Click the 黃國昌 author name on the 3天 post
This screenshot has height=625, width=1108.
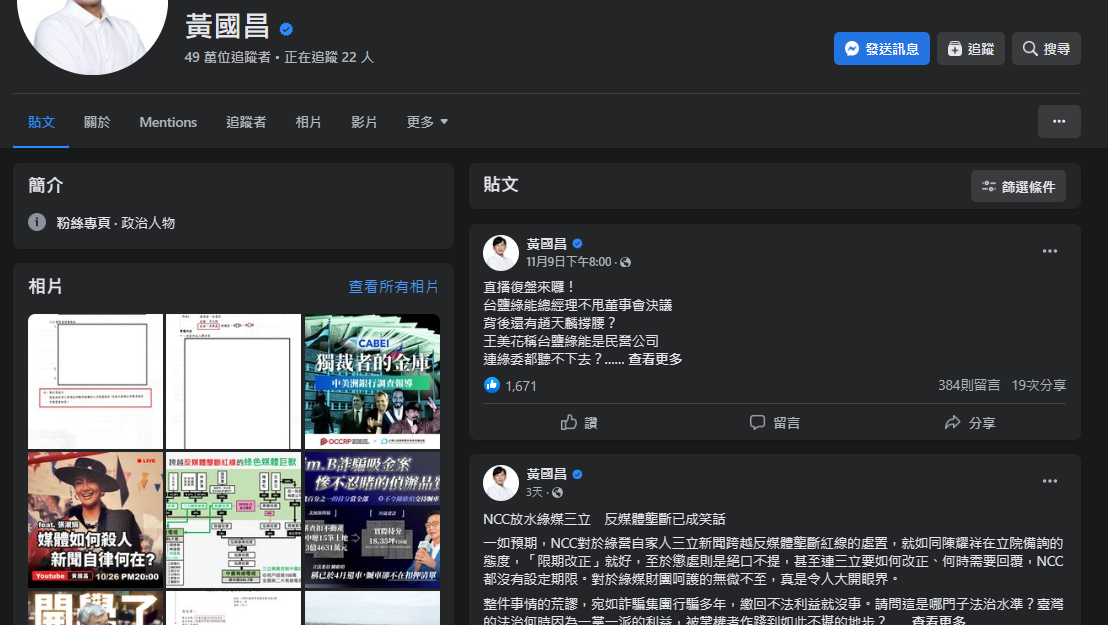pos(546,474)
